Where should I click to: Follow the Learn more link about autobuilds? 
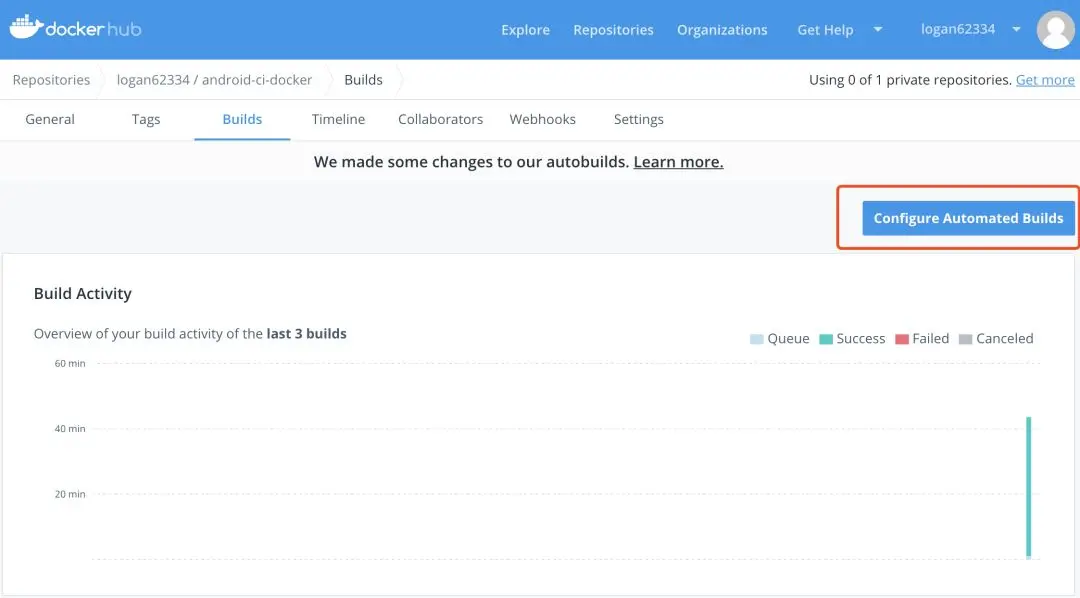pyautogui.click(x=678, y=162)
